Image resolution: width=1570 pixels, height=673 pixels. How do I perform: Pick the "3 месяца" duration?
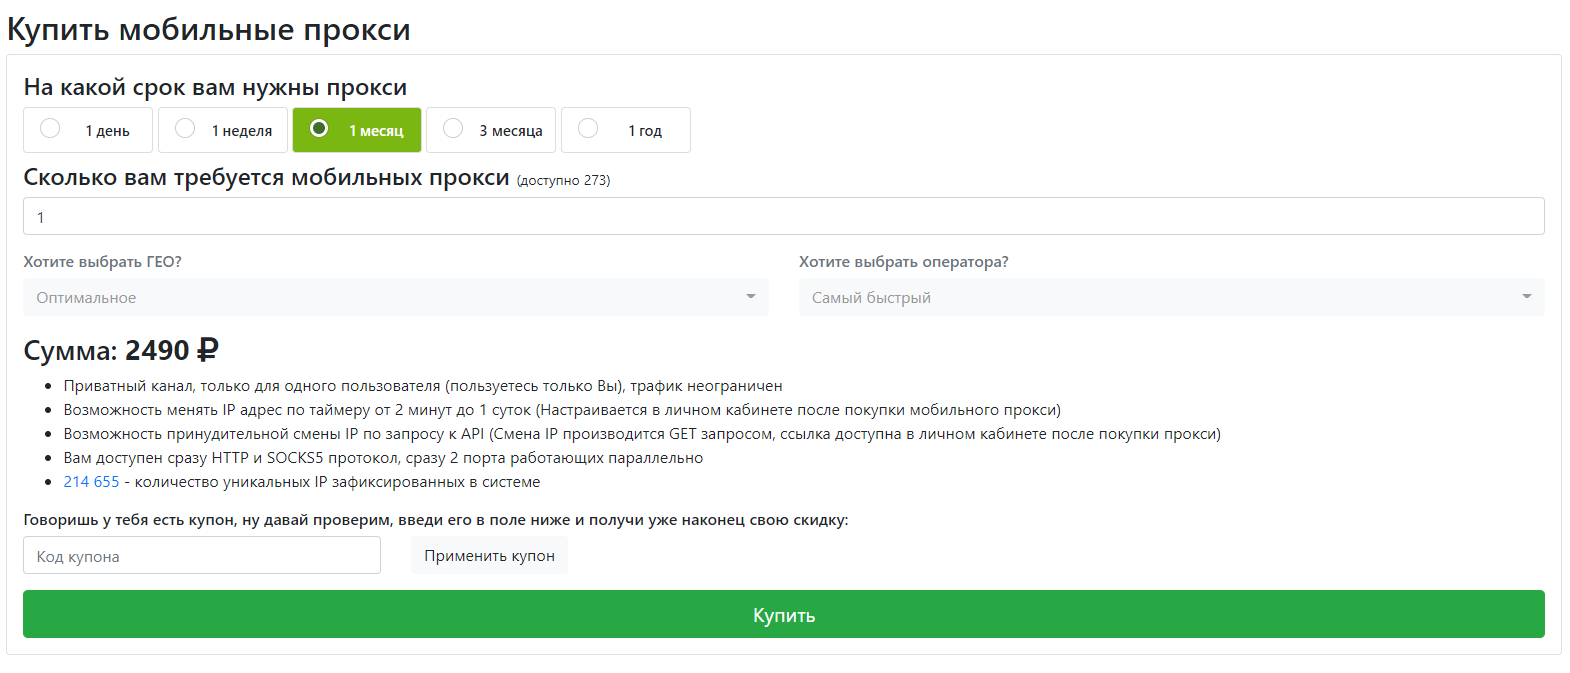tap(491, 130)
